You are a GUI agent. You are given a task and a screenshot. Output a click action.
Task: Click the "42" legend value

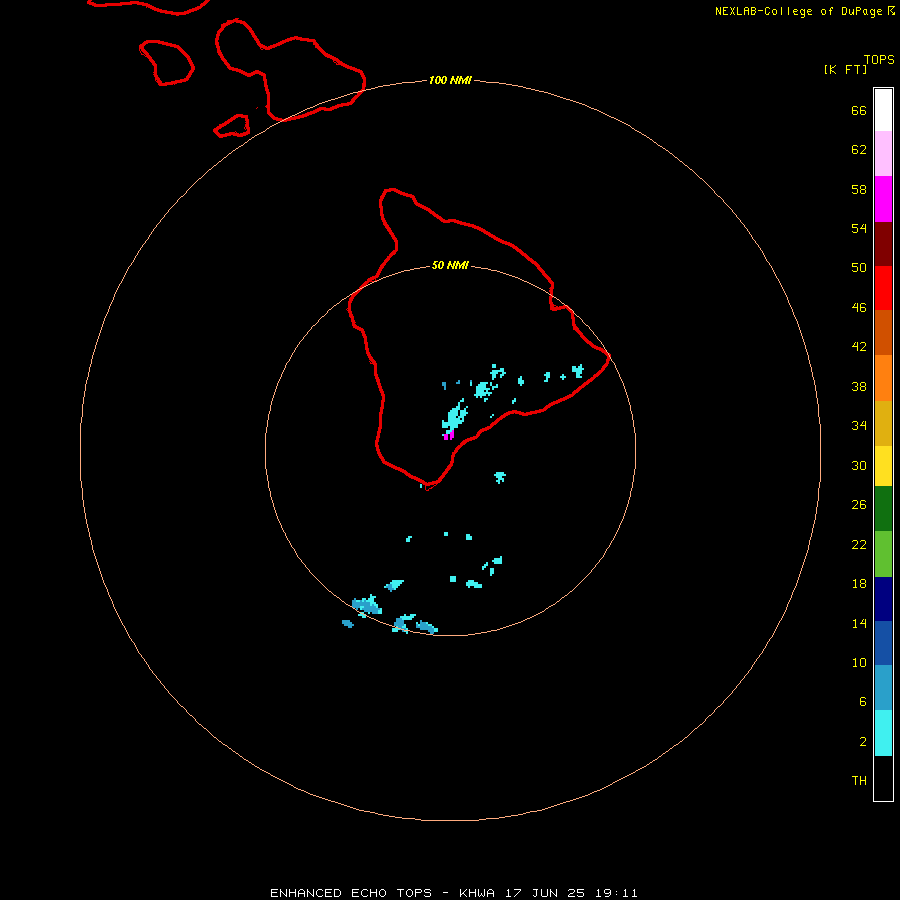pos(859,346)
